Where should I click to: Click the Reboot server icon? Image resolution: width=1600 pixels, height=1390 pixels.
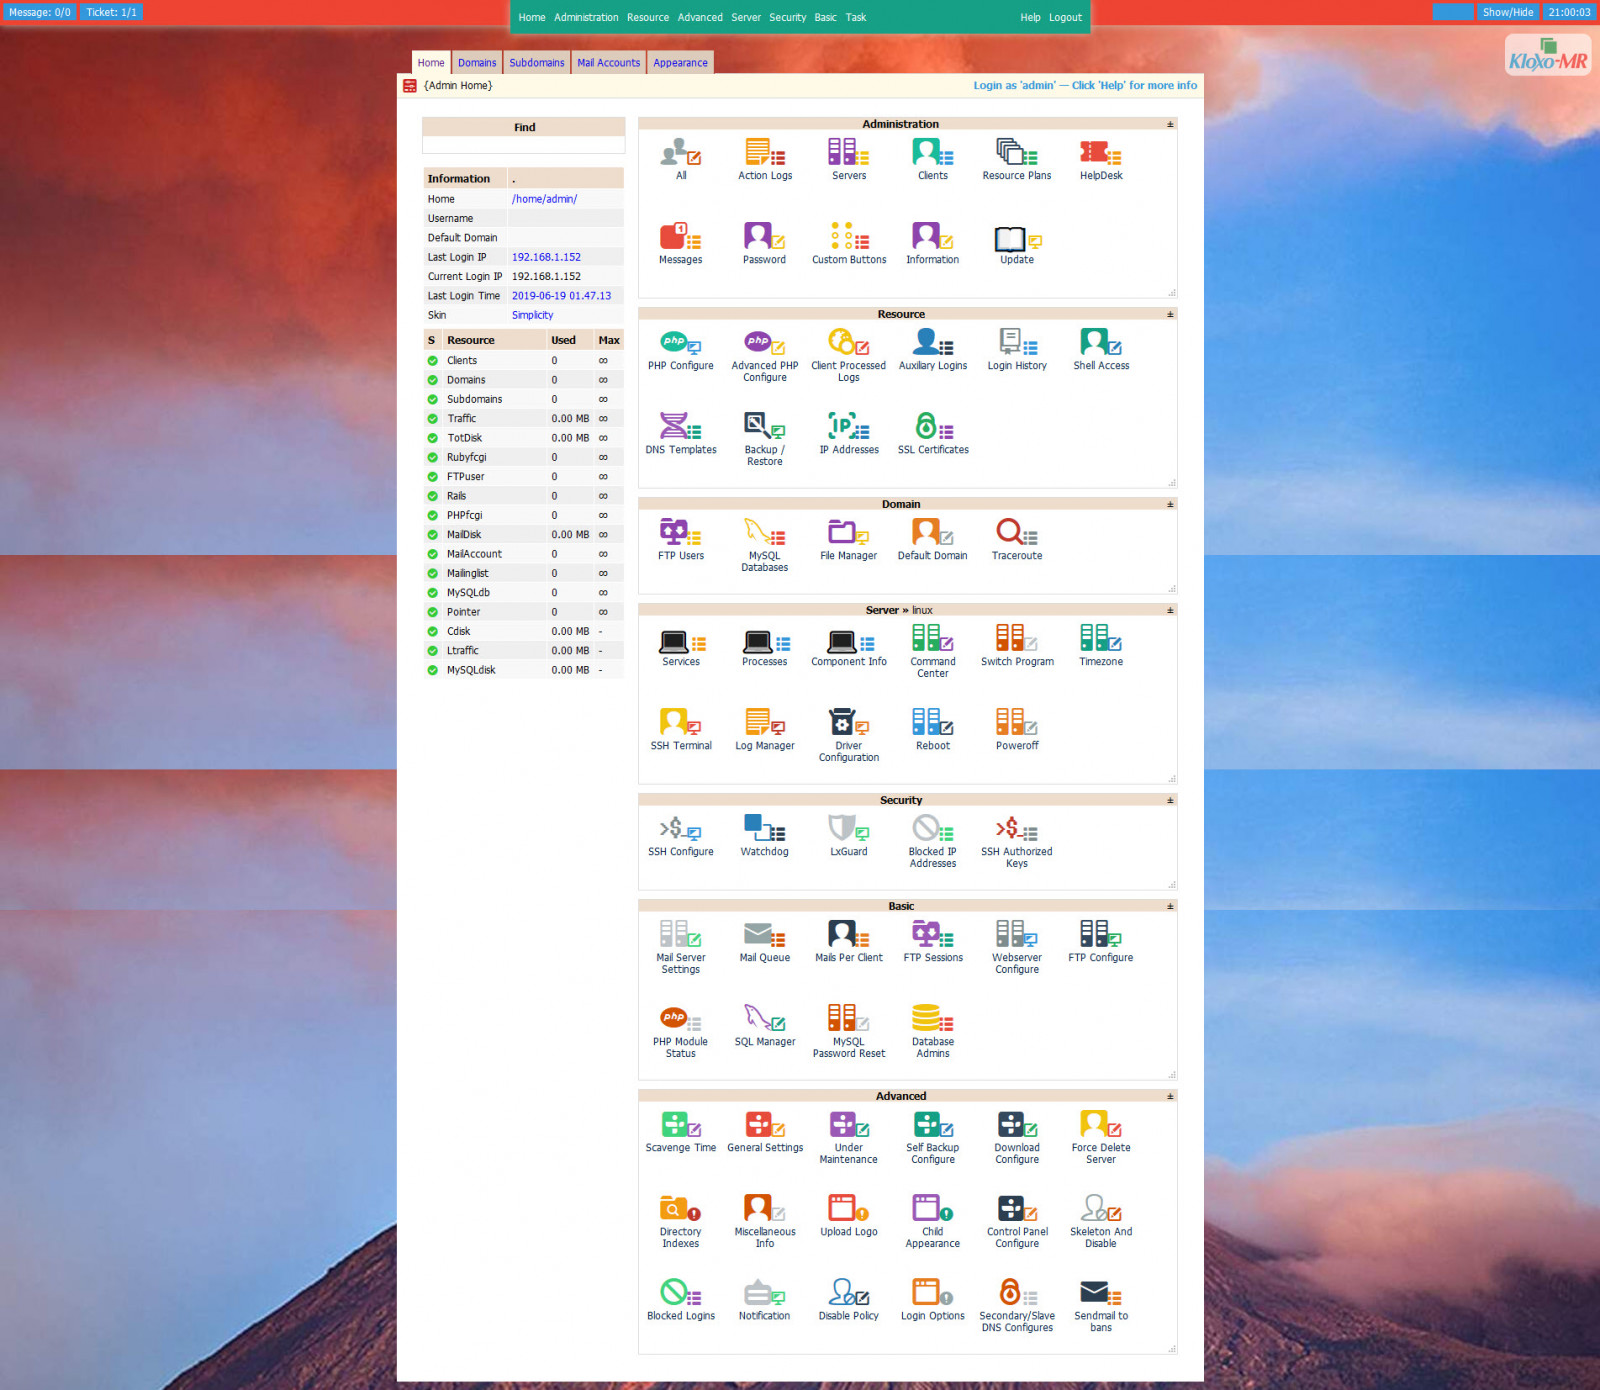click(x=932, y=728)
